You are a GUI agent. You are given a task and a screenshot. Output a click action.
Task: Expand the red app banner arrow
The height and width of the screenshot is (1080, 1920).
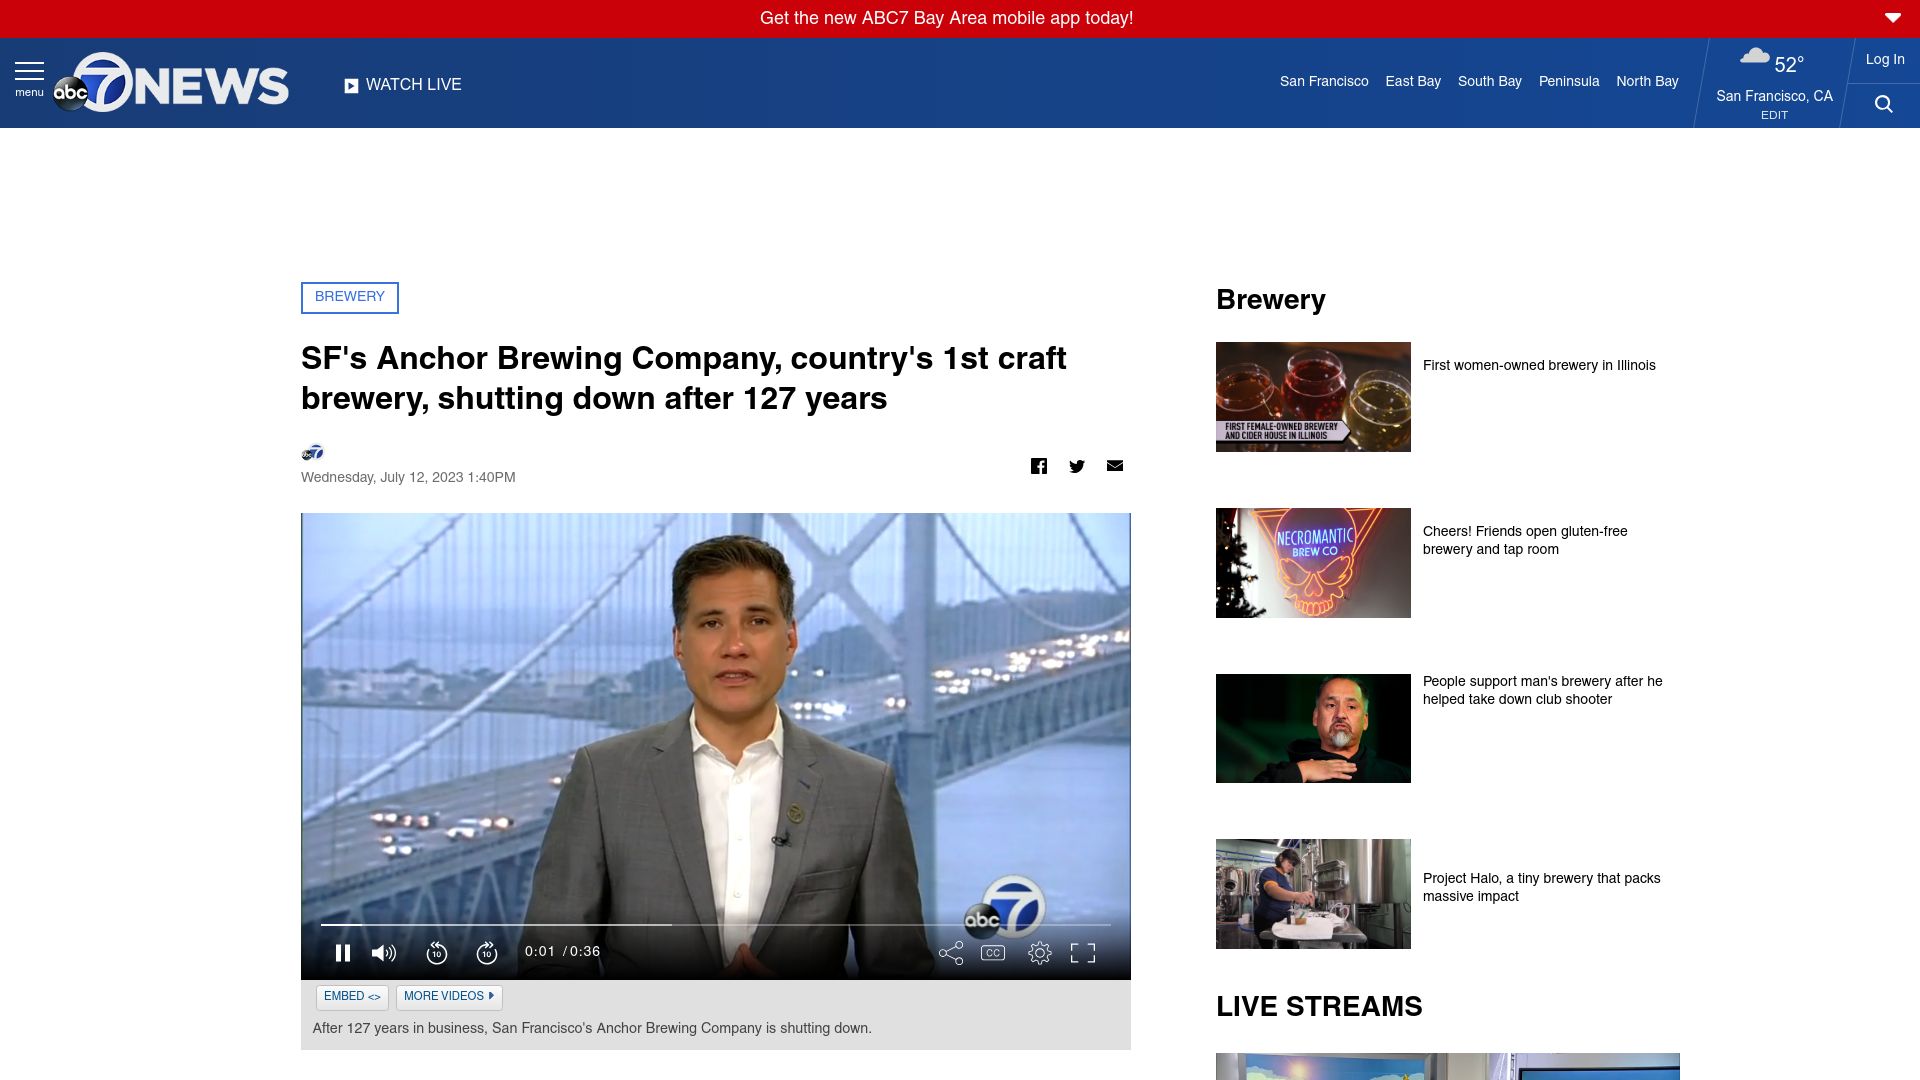tap(1893, 18)
